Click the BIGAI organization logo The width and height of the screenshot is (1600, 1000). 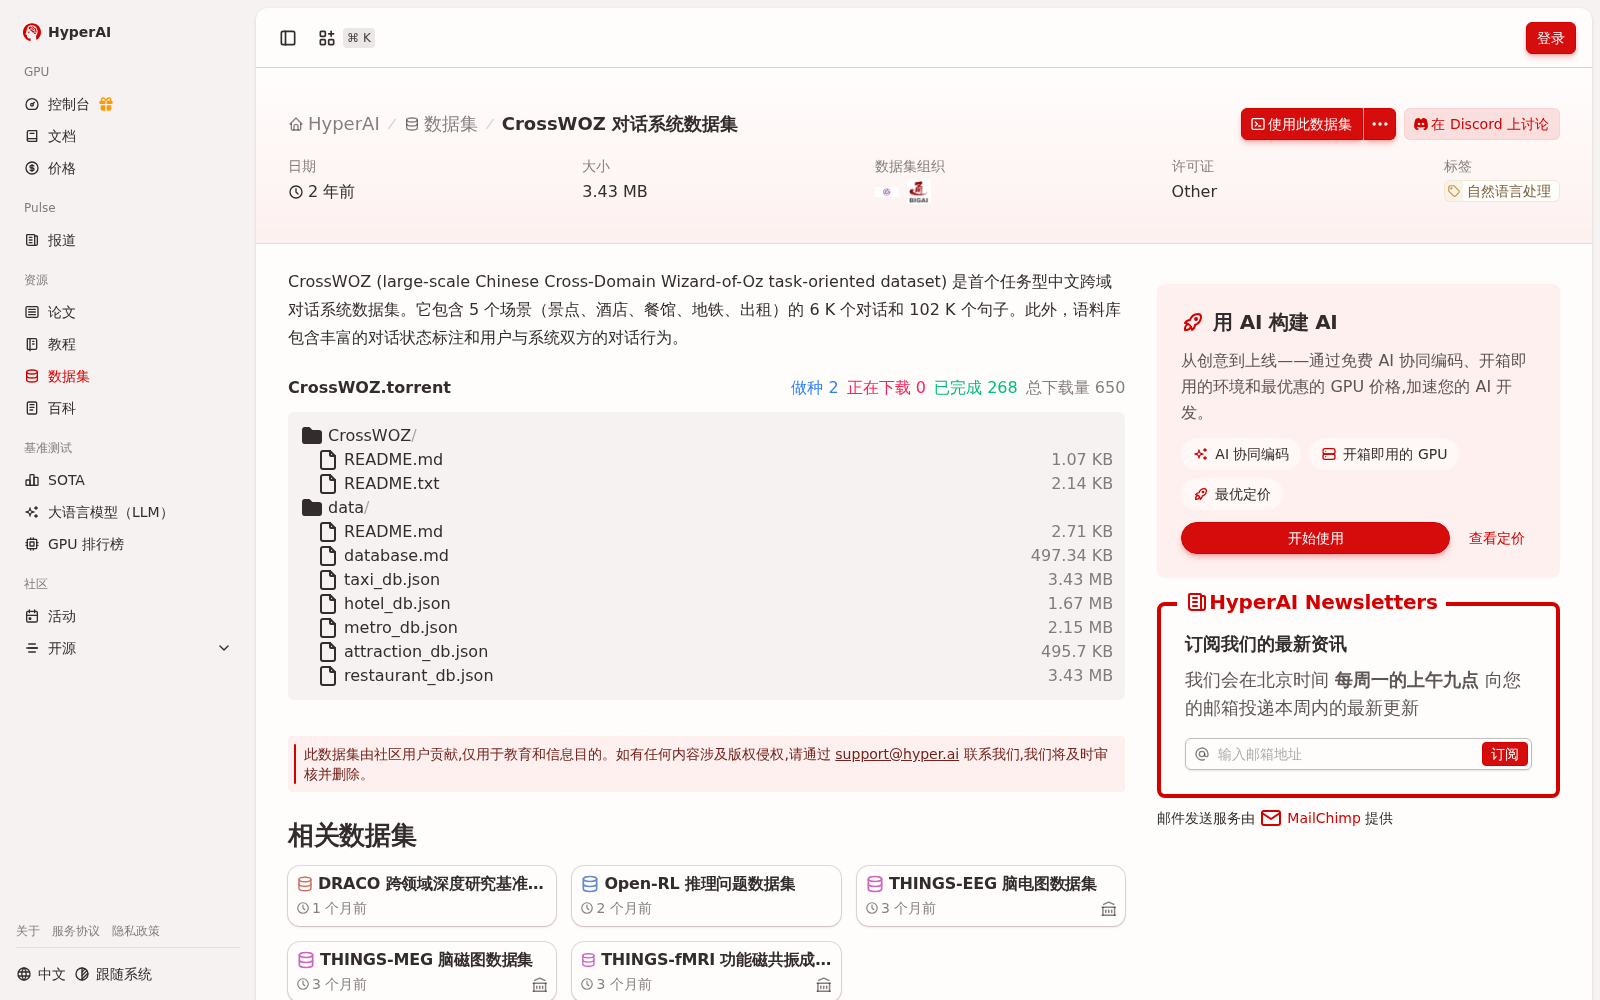pyautogui.click(x=918, y=191)
